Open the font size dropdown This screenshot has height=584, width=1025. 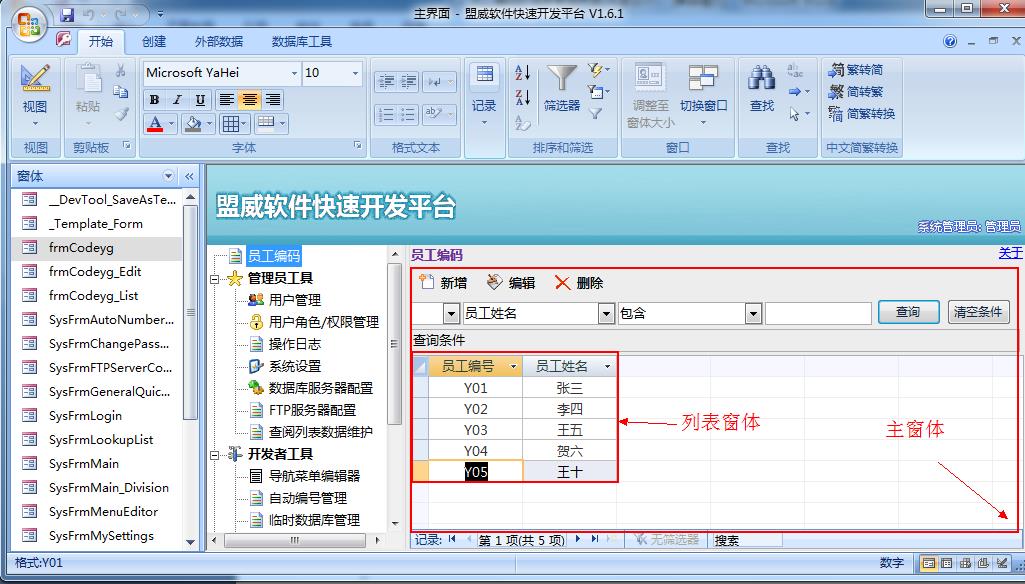pyautogui.click(x=356, y=73)
